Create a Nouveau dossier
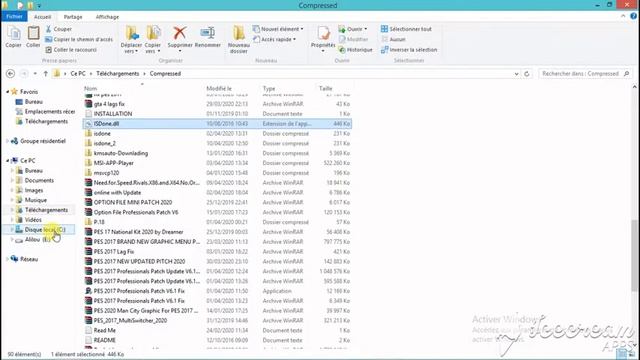This screenshot has width=640, height=360. point(239,39)
